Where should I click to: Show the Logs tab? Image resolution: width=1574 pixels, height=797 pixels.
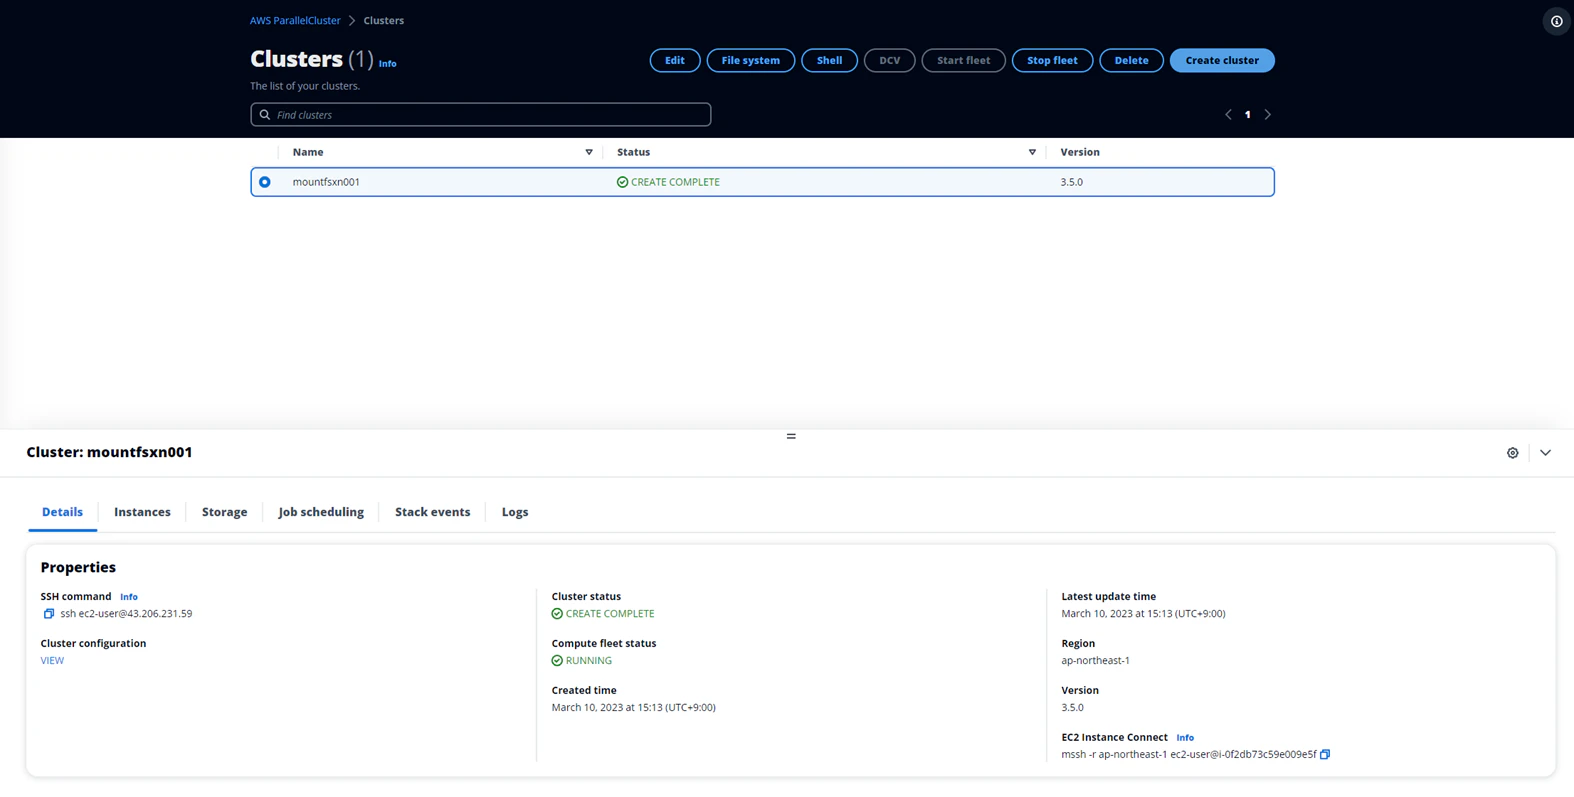tap(515, 512)
